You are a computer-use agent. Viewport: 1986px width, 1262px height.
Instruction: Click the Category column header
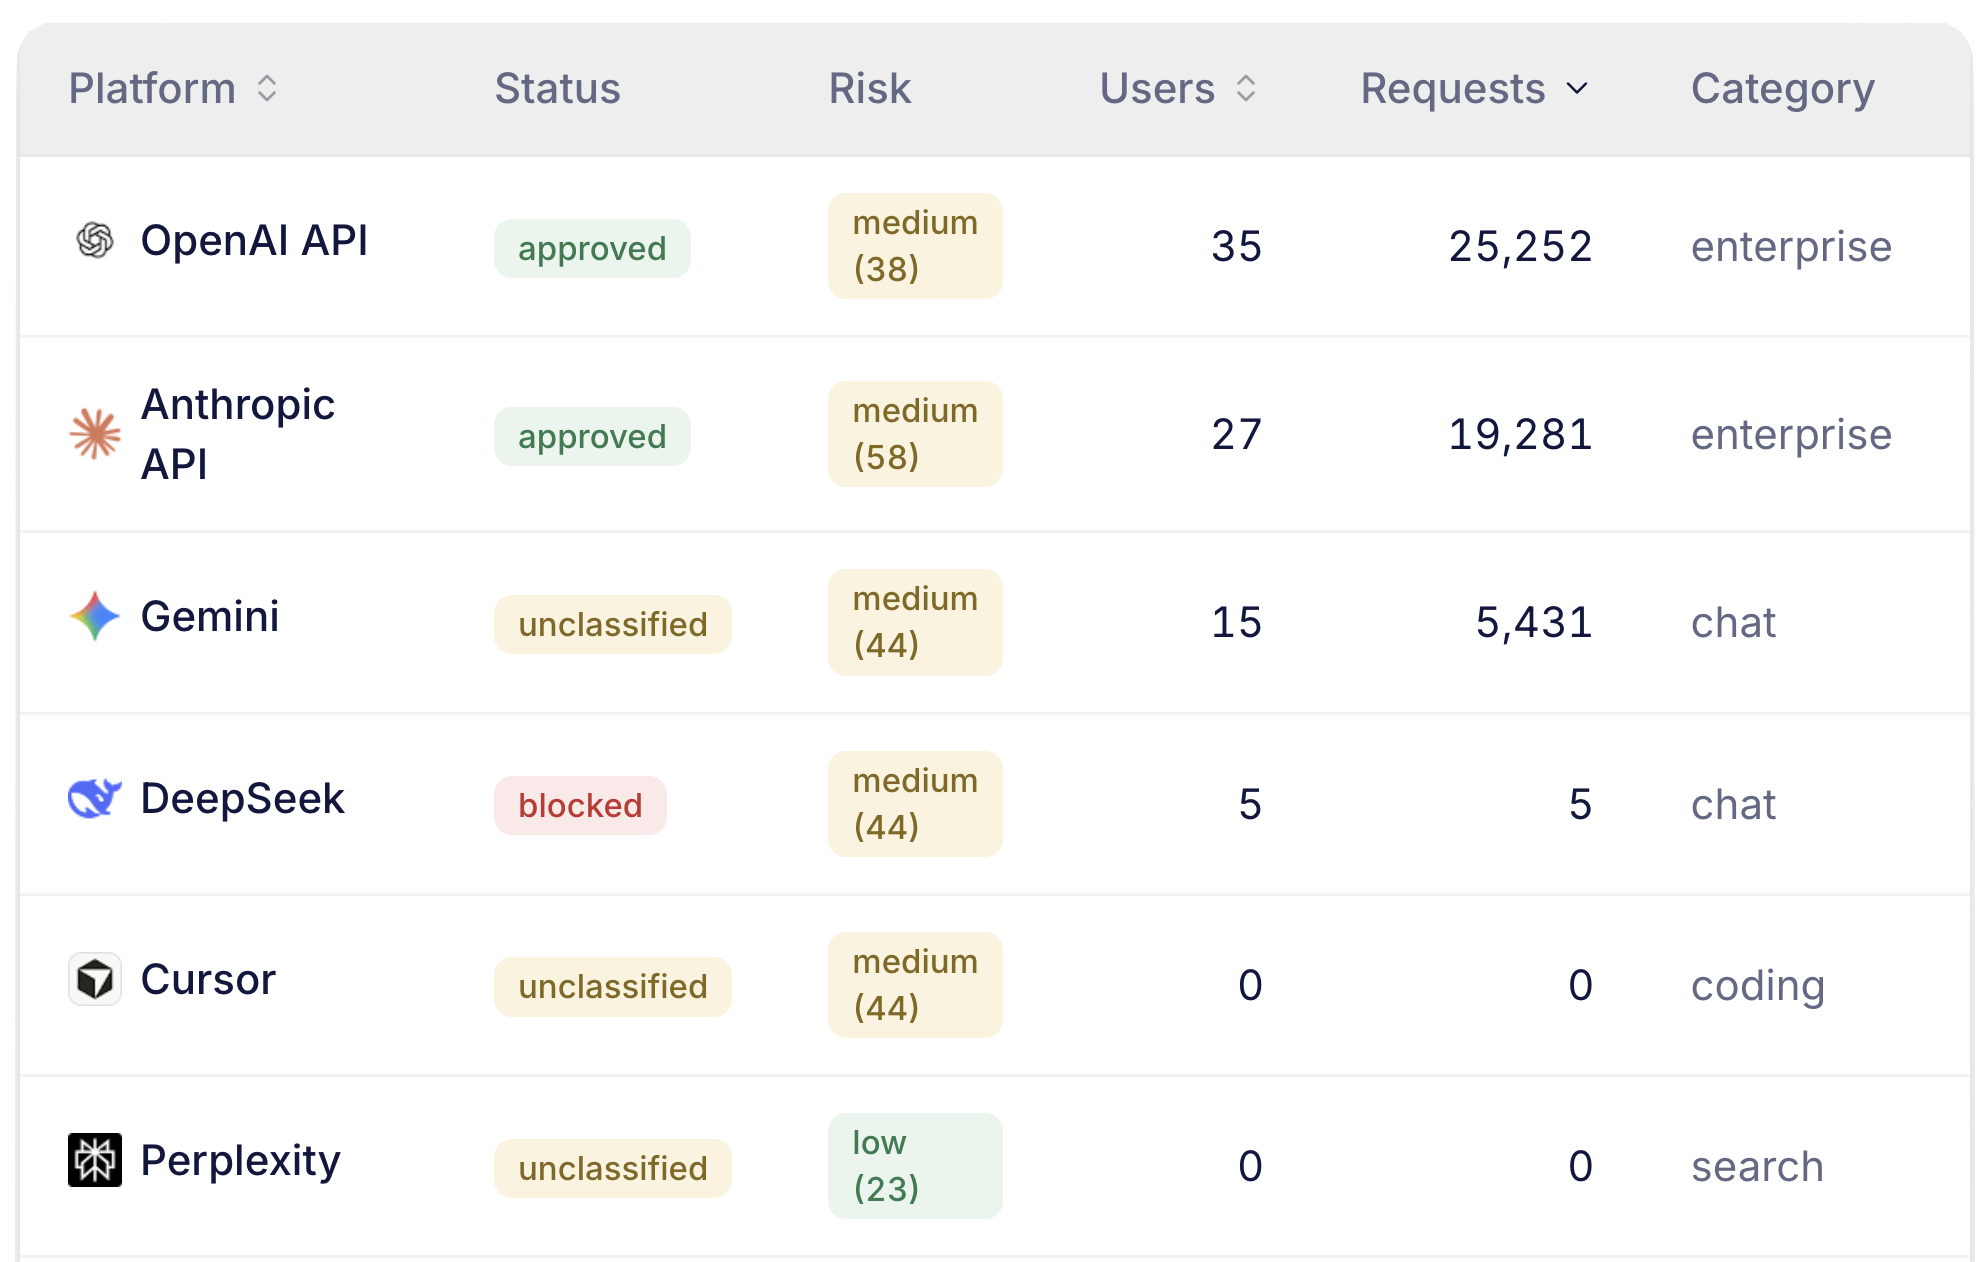click(x=1783, y=89)
